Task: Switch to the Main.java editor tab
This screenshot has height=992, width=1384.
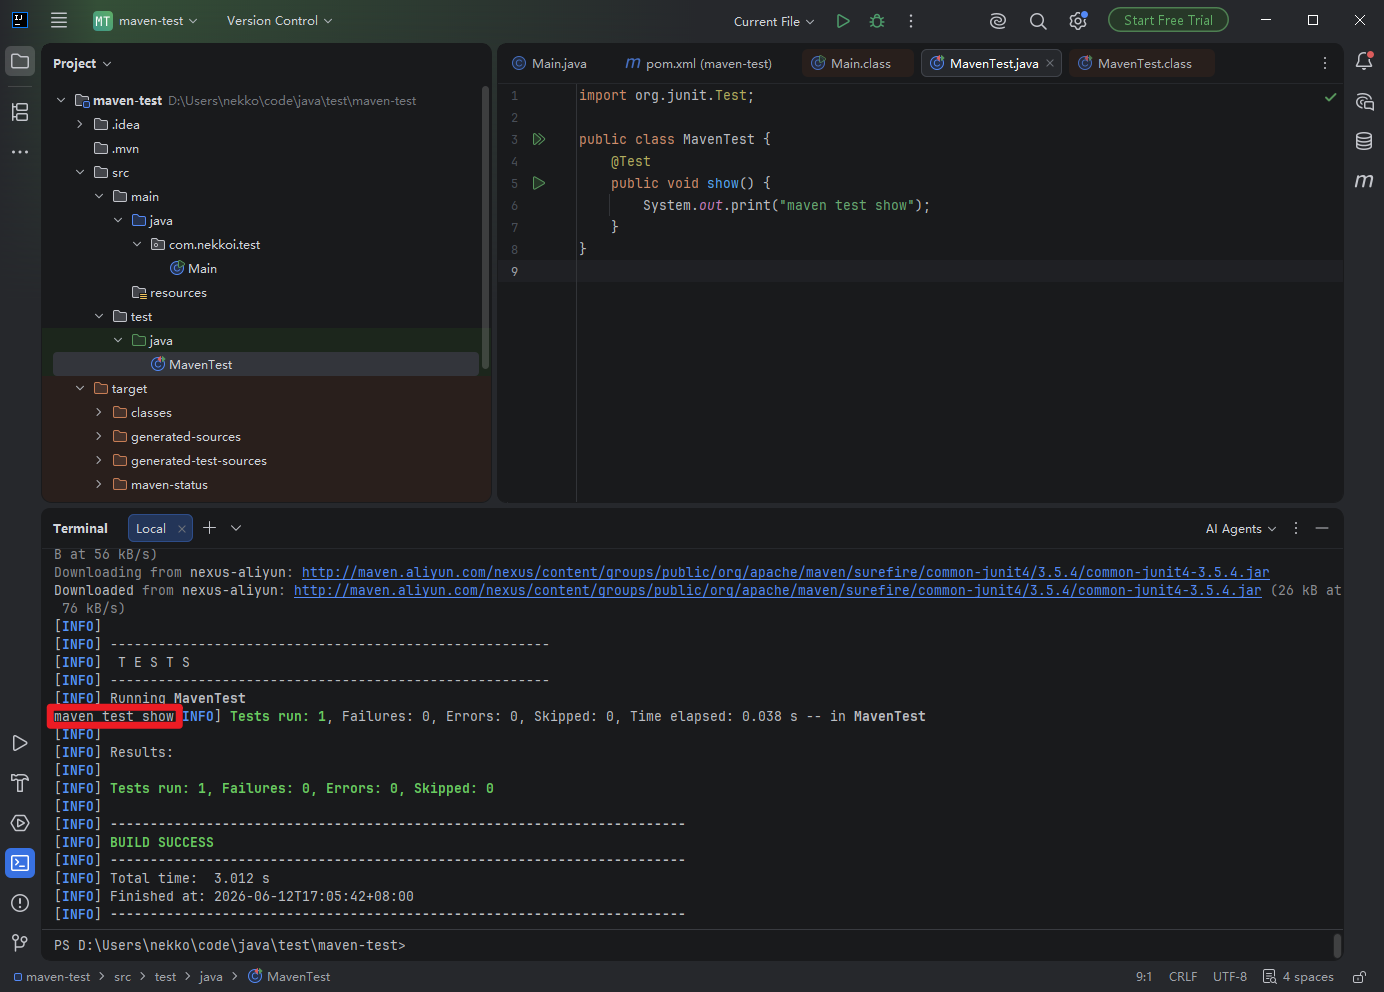Action: coord(549,63)
